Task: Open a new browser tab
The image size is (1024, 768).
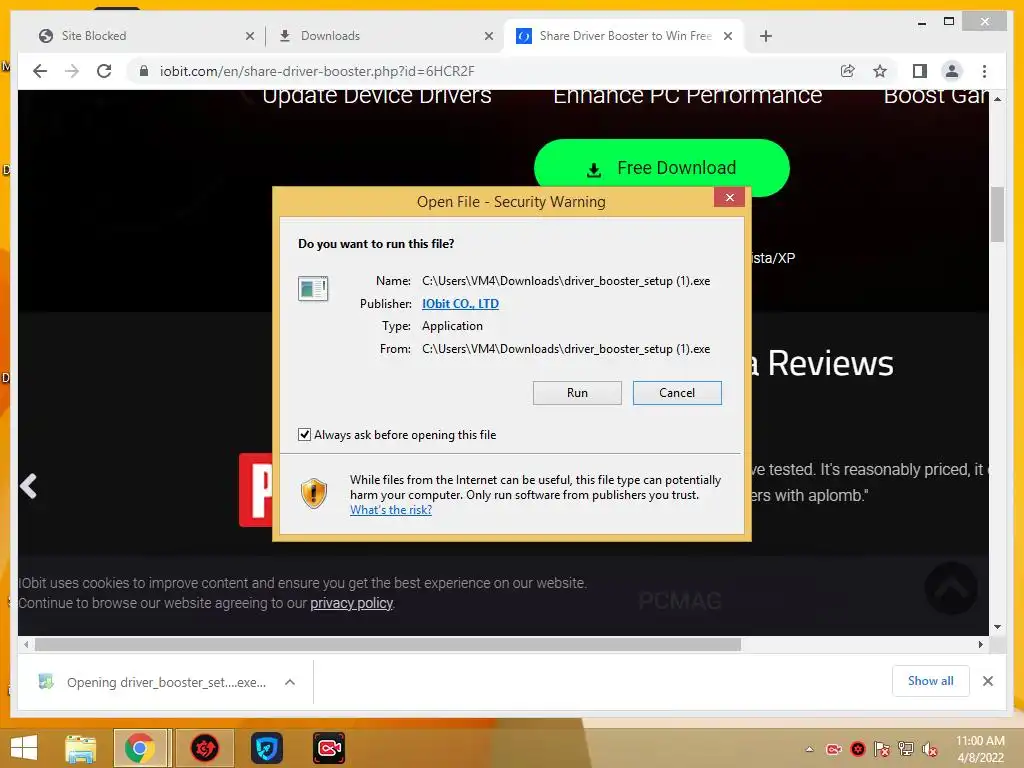Action: point(766,37)
